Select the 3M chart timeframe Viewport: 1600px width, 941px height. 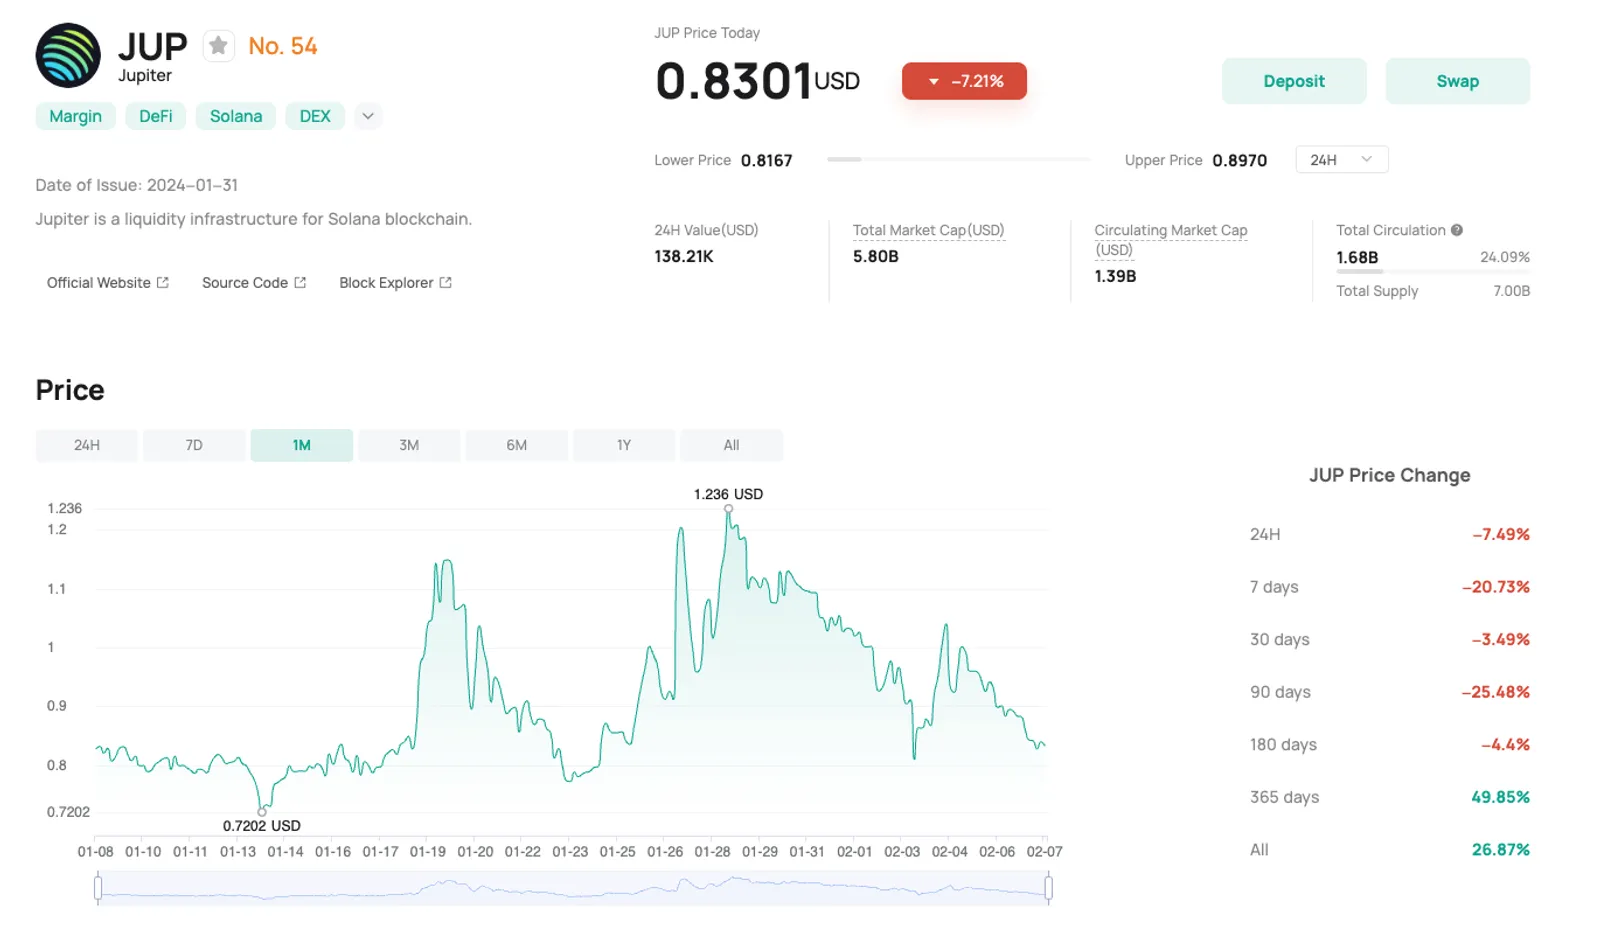[x=409, y=445]
